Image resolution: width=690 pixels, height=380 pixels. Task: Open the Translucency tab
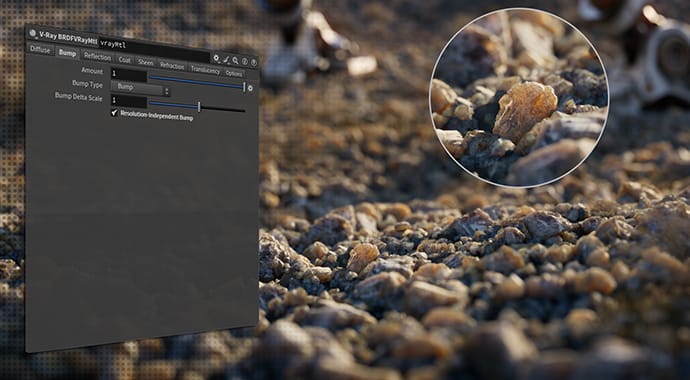(205, 69)
